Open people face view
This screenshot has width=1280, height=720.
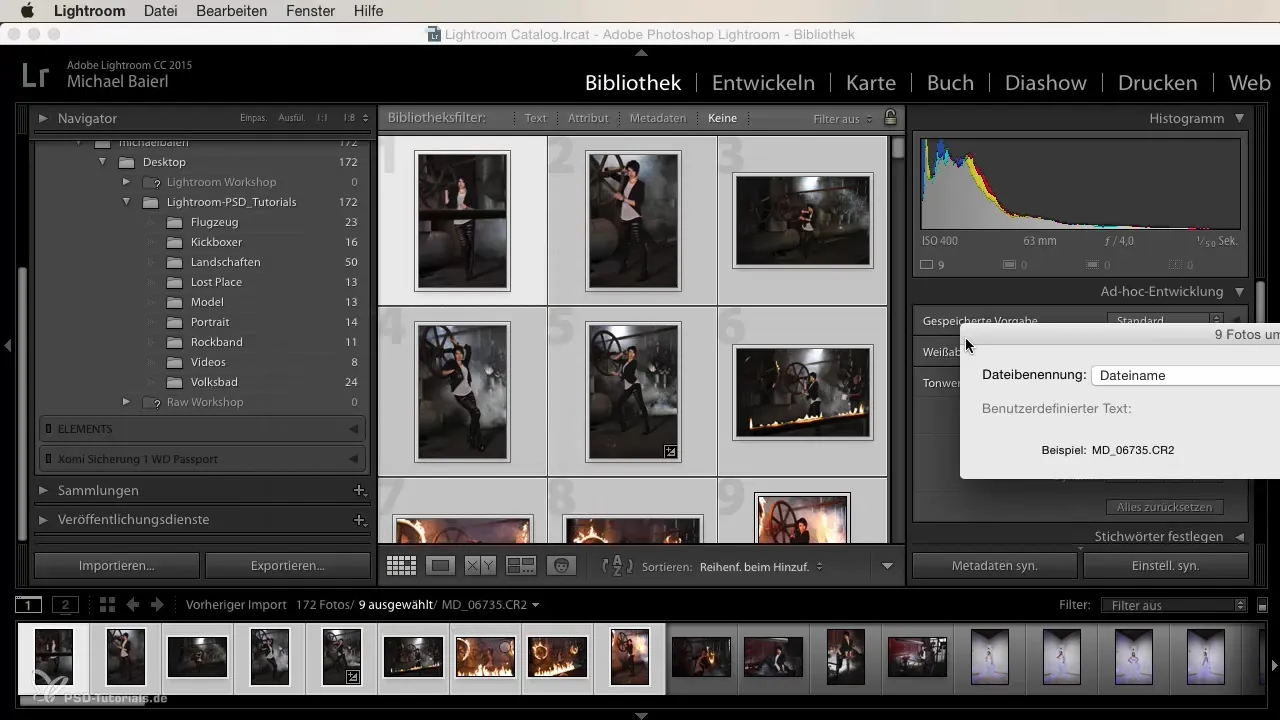(562, 565)
